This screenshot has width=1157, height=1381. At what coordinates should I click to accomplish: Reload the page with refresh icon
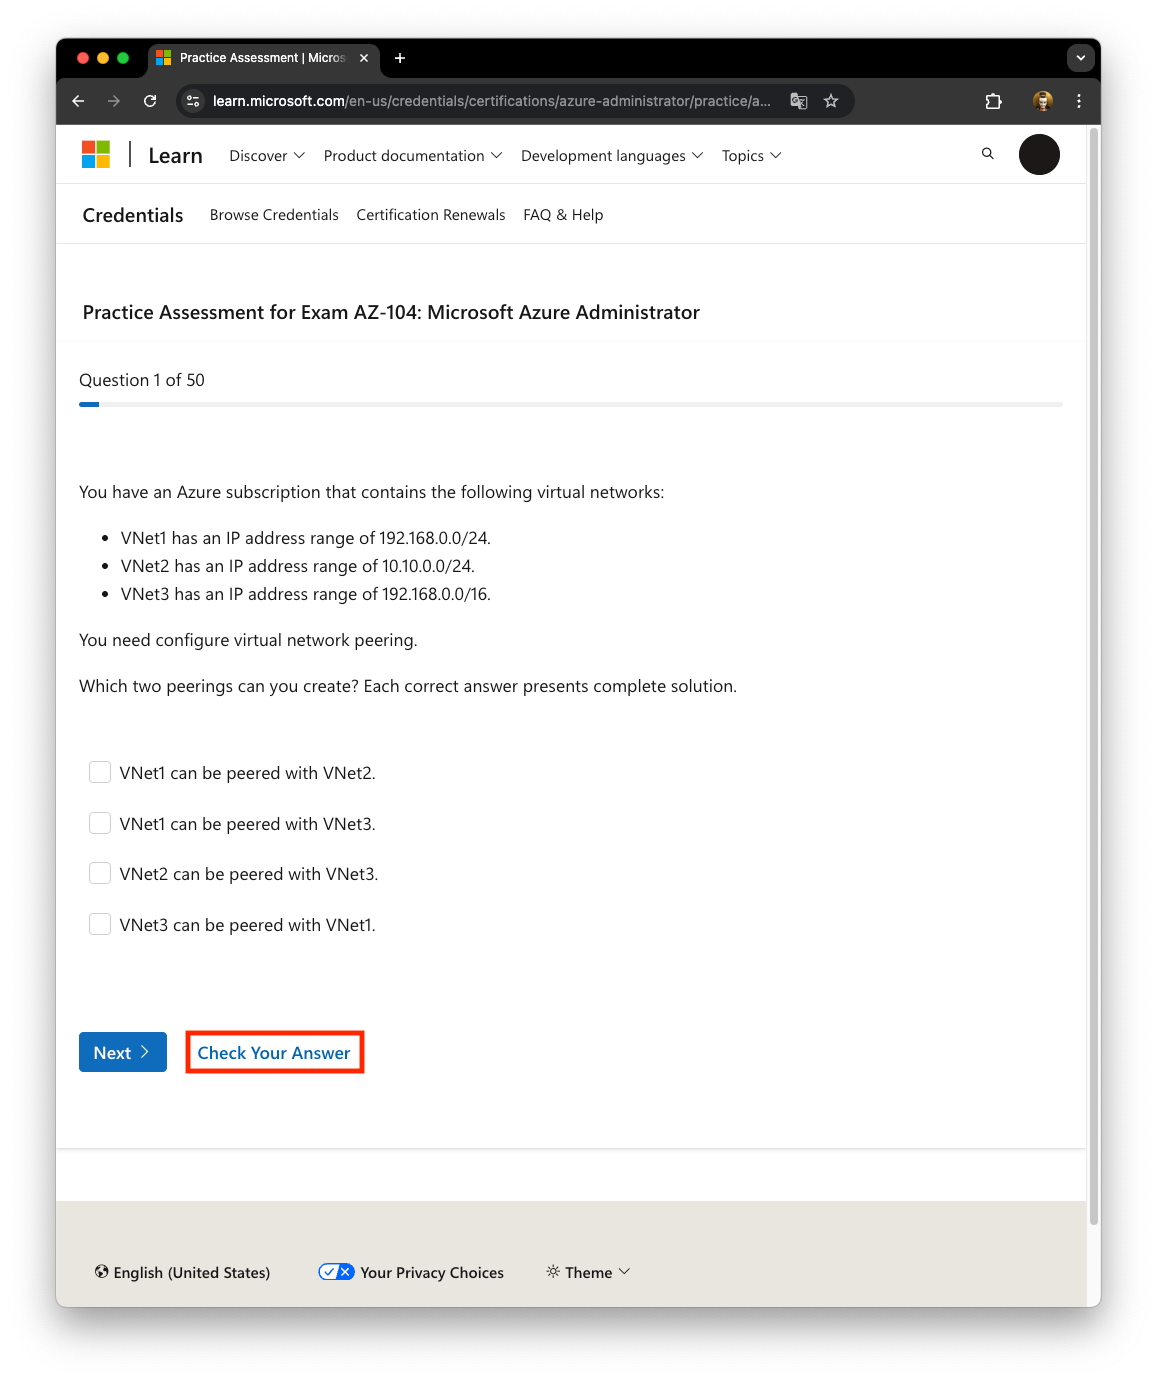(150, 101)
